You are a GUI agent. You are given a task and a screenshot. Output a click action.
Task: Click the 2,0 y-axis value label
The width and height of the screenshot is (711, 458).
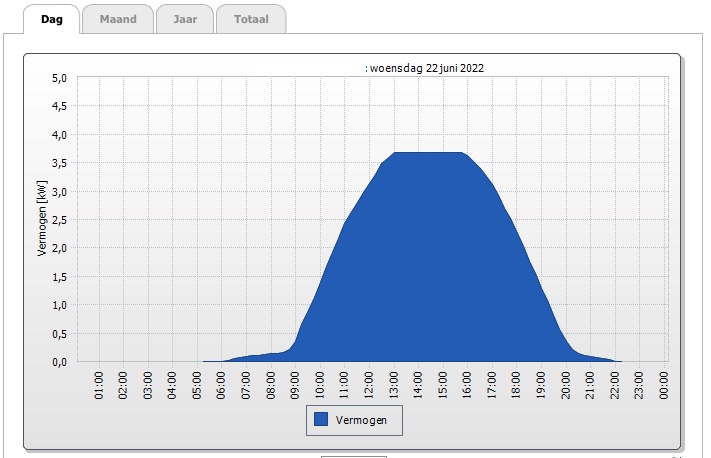[x=58, y=248]
